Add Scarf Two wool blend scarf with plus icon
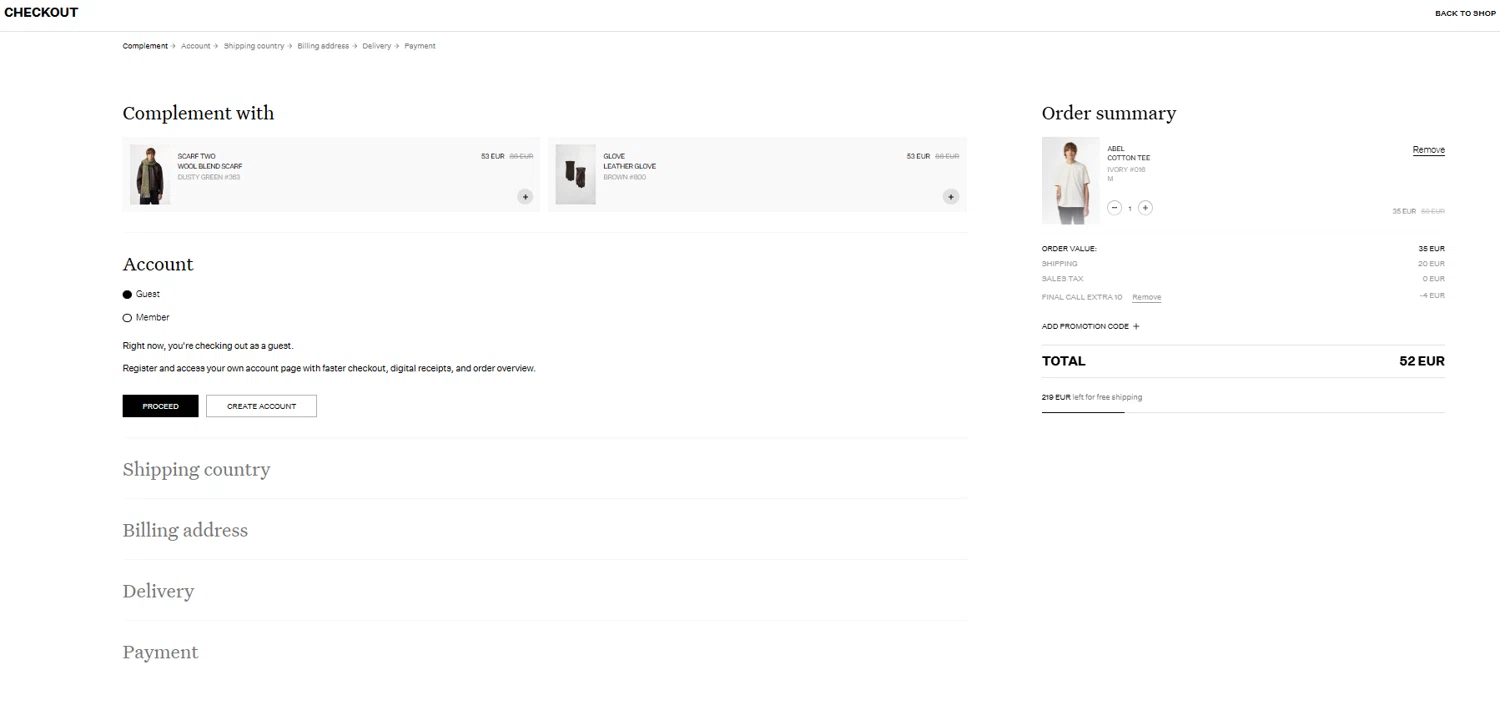Image resolution: width=1500 pixels, height=711 pixels. [525, 196]
